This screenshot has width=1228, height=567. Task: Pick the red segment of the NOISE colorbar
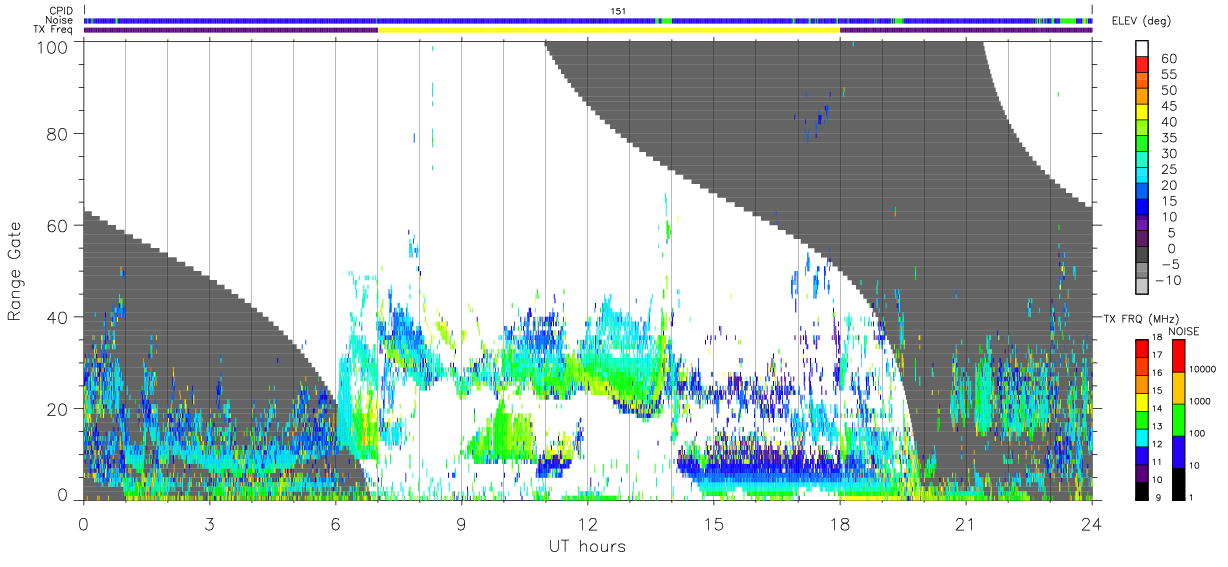(x=1179, y=356)
